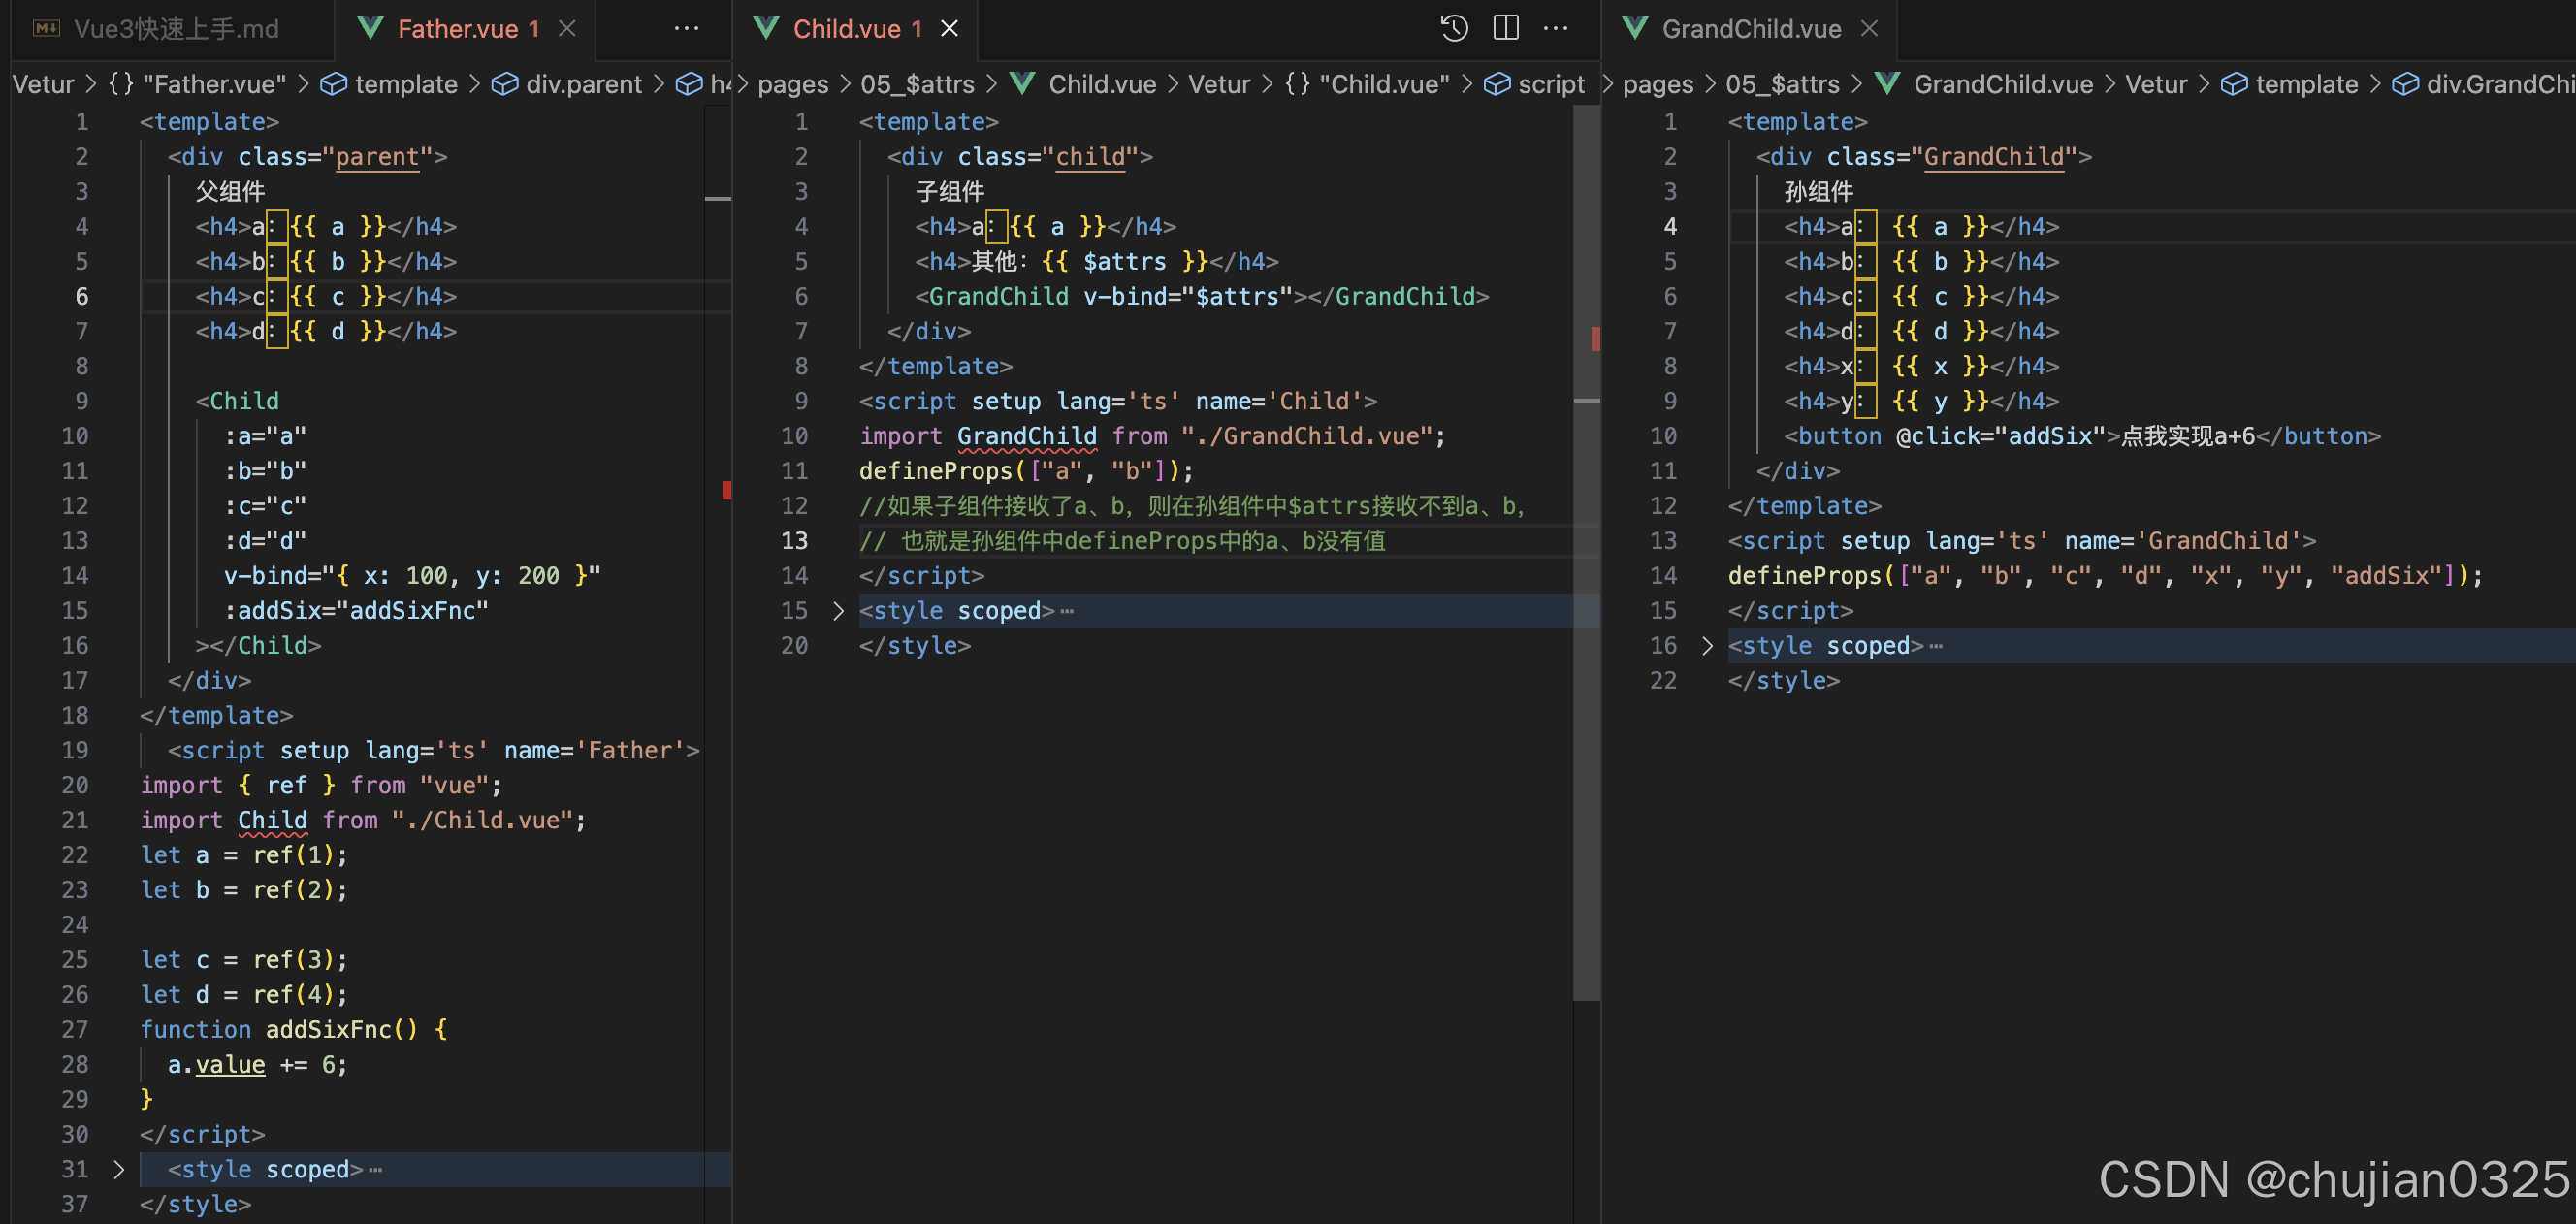The width and height of the screenshot is (2576, 1224).
Task: Open 05_$attrs breadcrumb in Child.vue pane
Action: (917, 84)
